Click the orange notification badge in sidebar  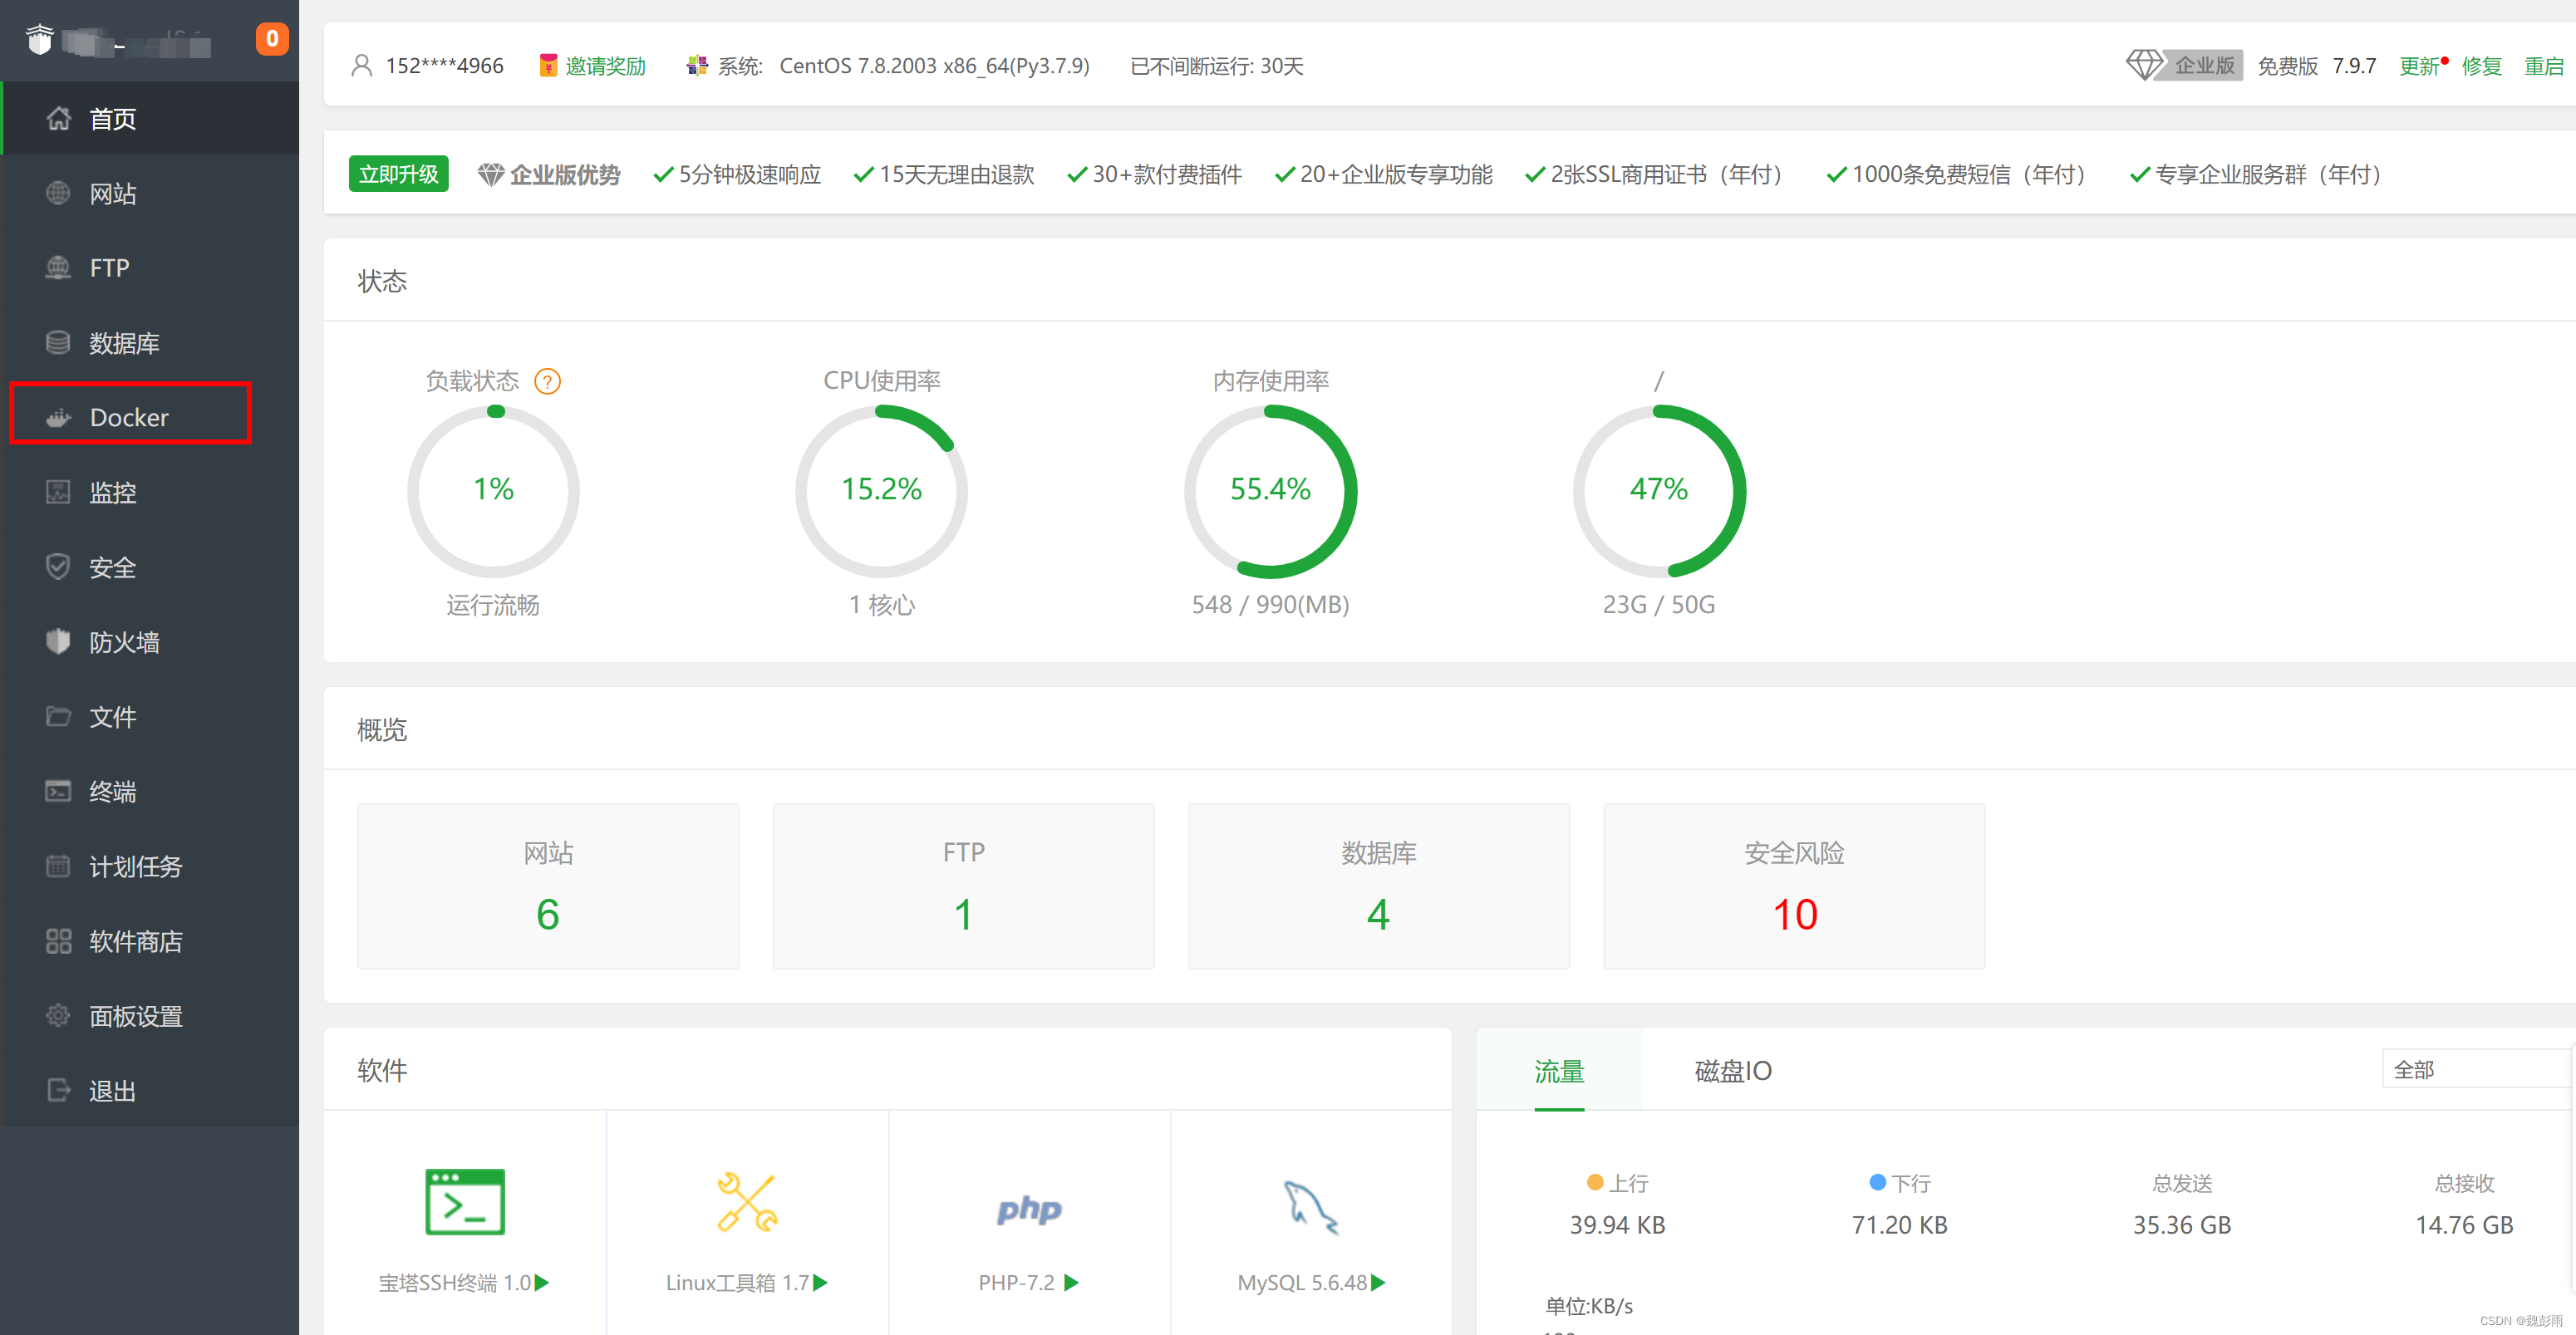[x=271, y=39]
